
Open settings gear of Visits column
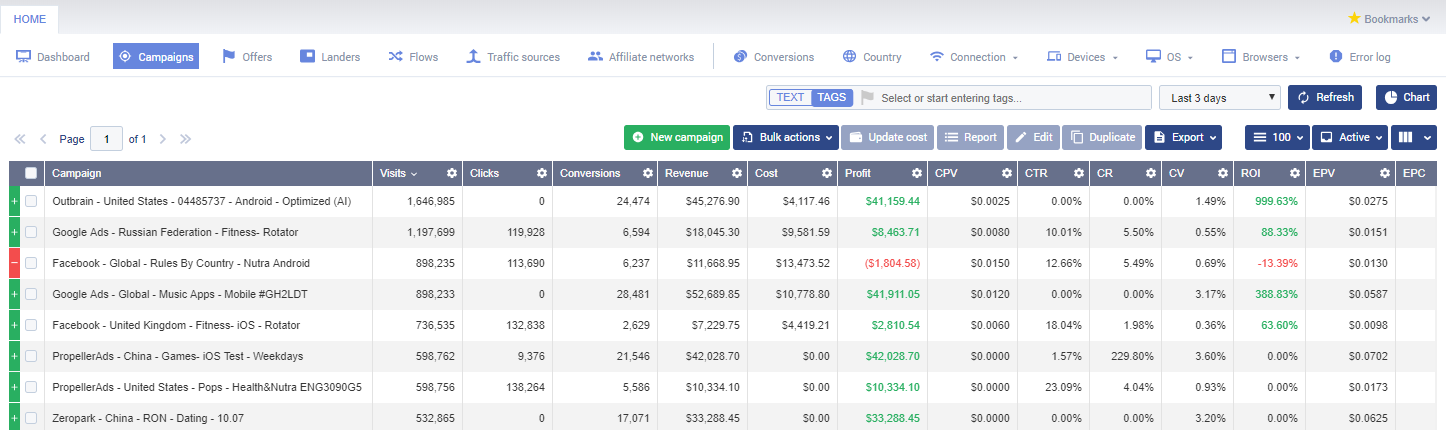tap(452, 174)
